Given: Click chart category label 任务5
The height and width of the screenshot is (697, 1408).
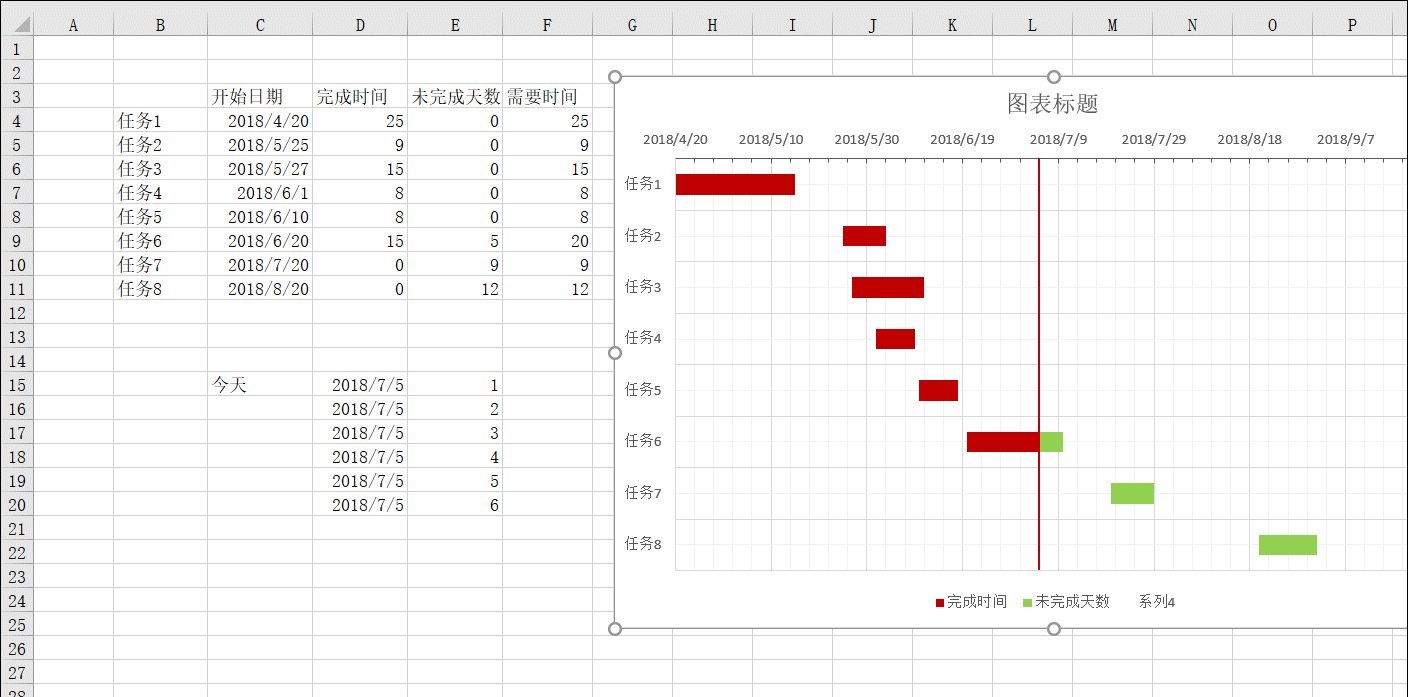Looking at the screenshot, I should [x=643, y=390].
